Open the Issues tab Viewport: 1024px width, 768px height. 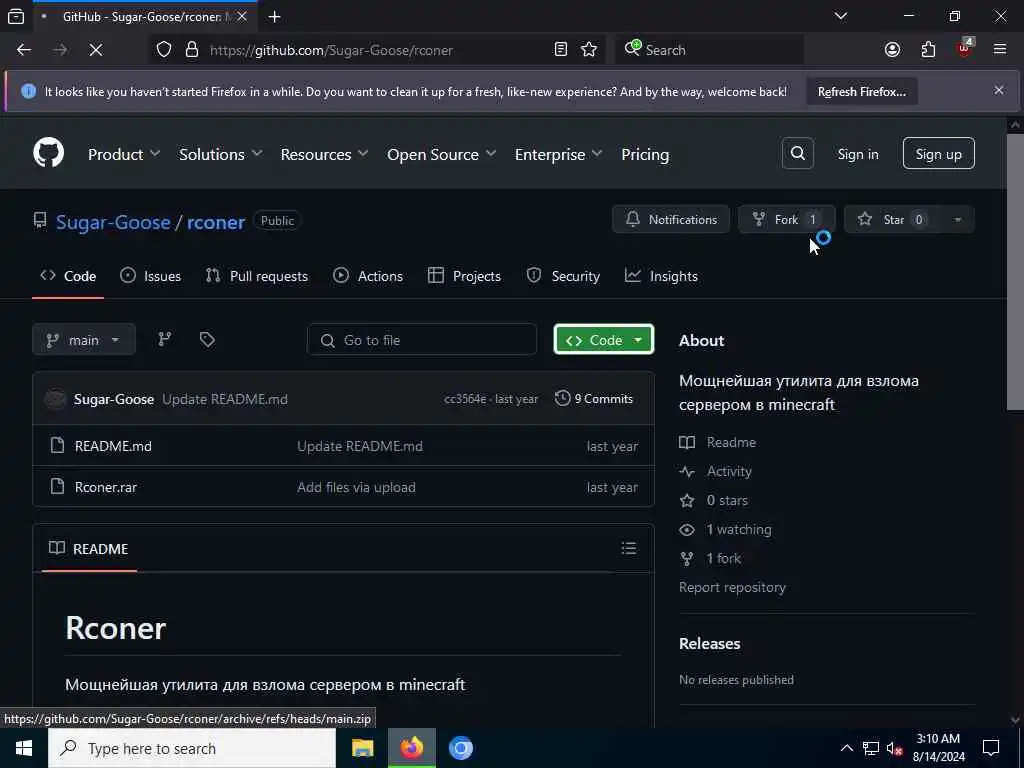(150, 276)
